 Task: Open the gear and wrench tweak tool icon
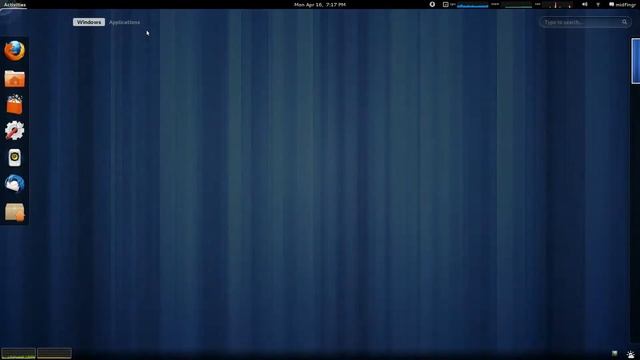15,131
